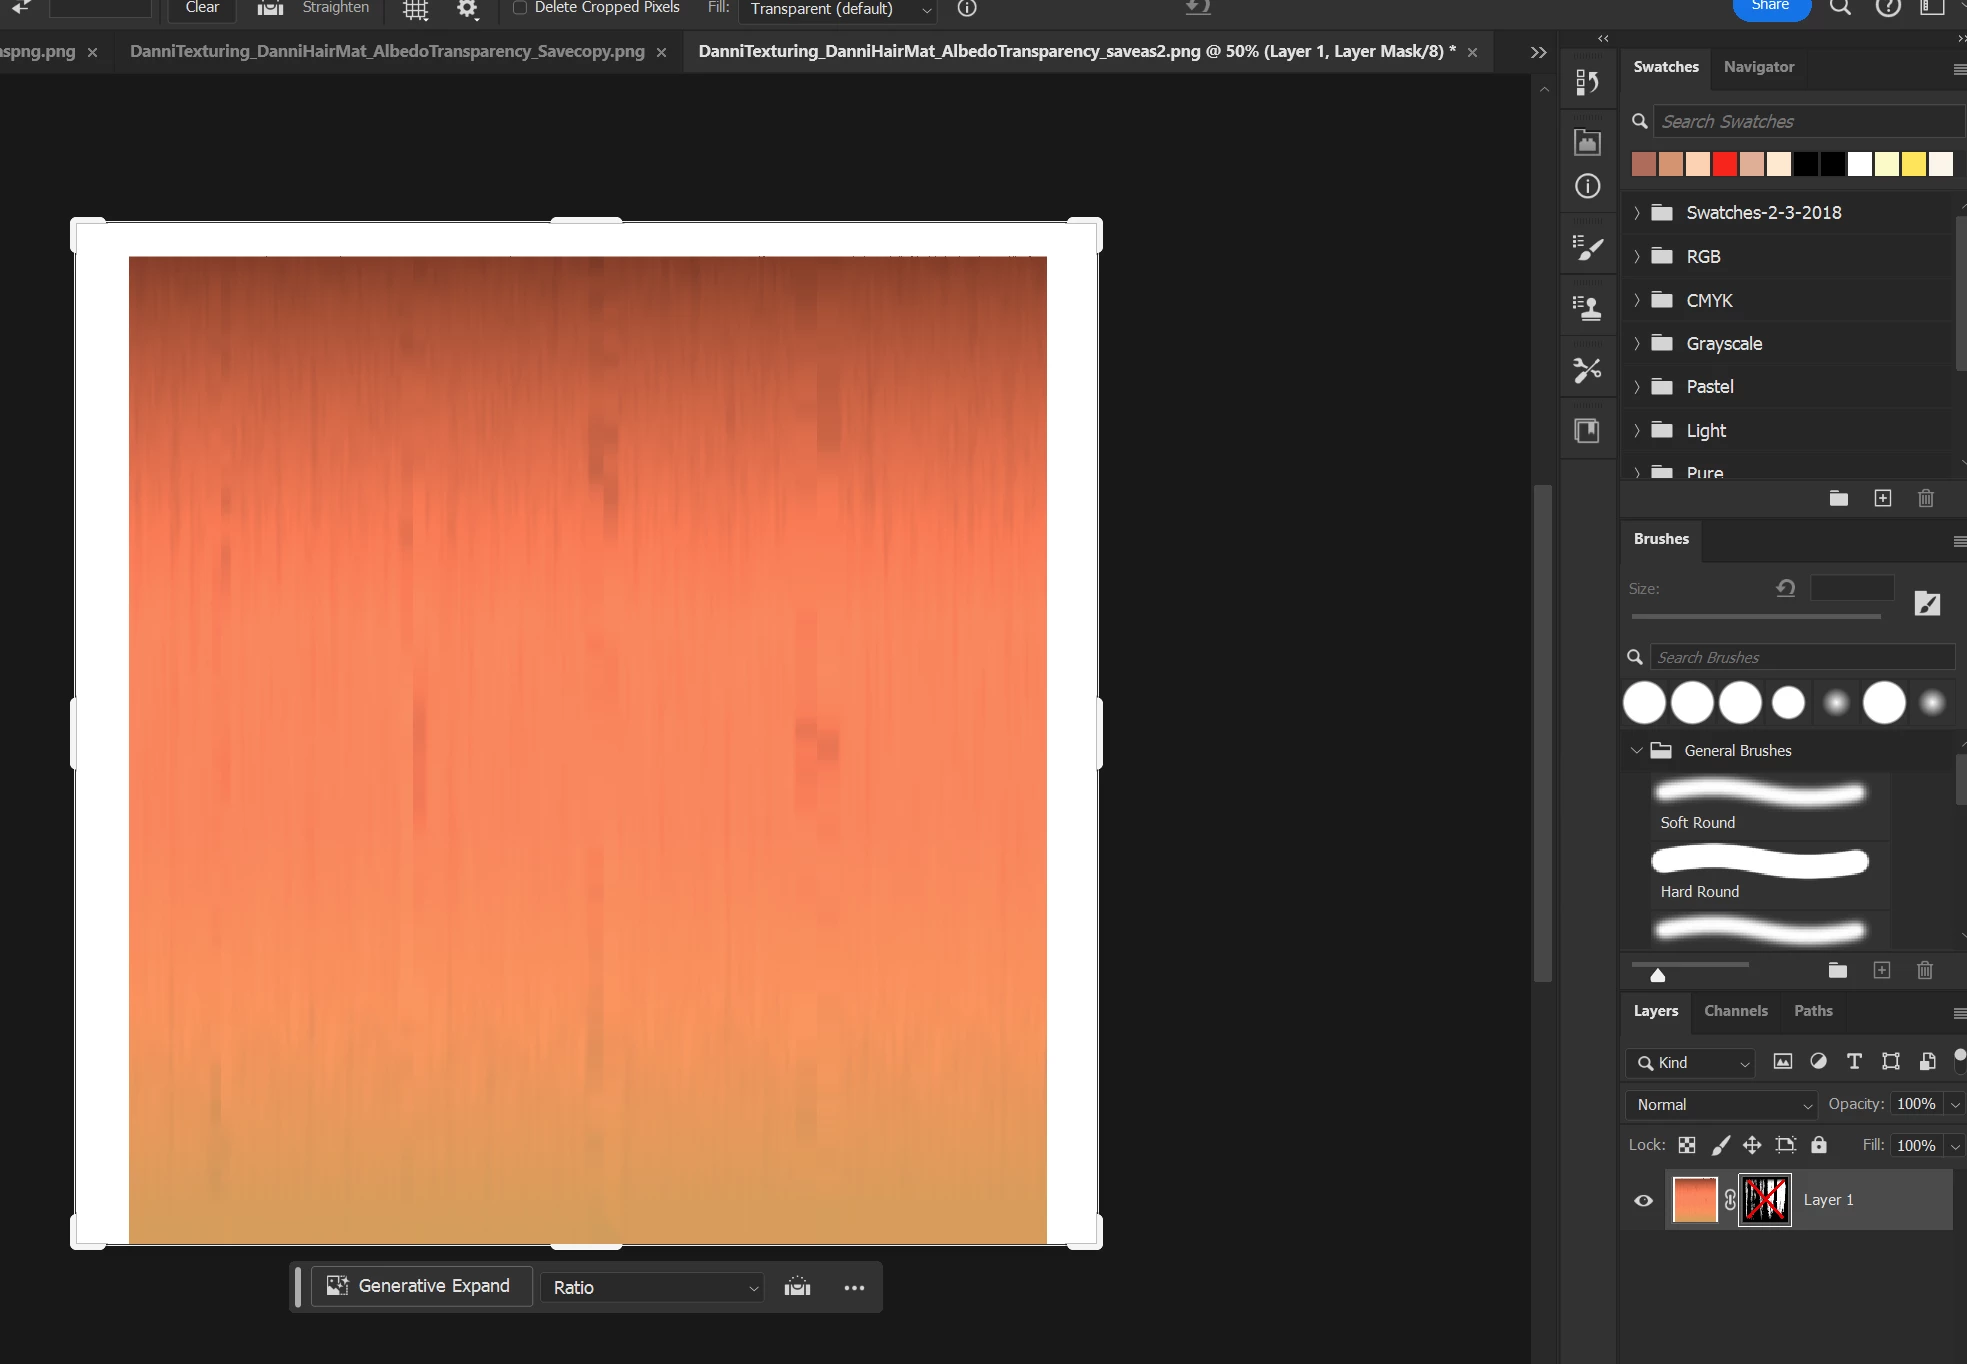
Task: Enable the Delete Cropped Pixels checkbox
Action: (x=520, y=8)
